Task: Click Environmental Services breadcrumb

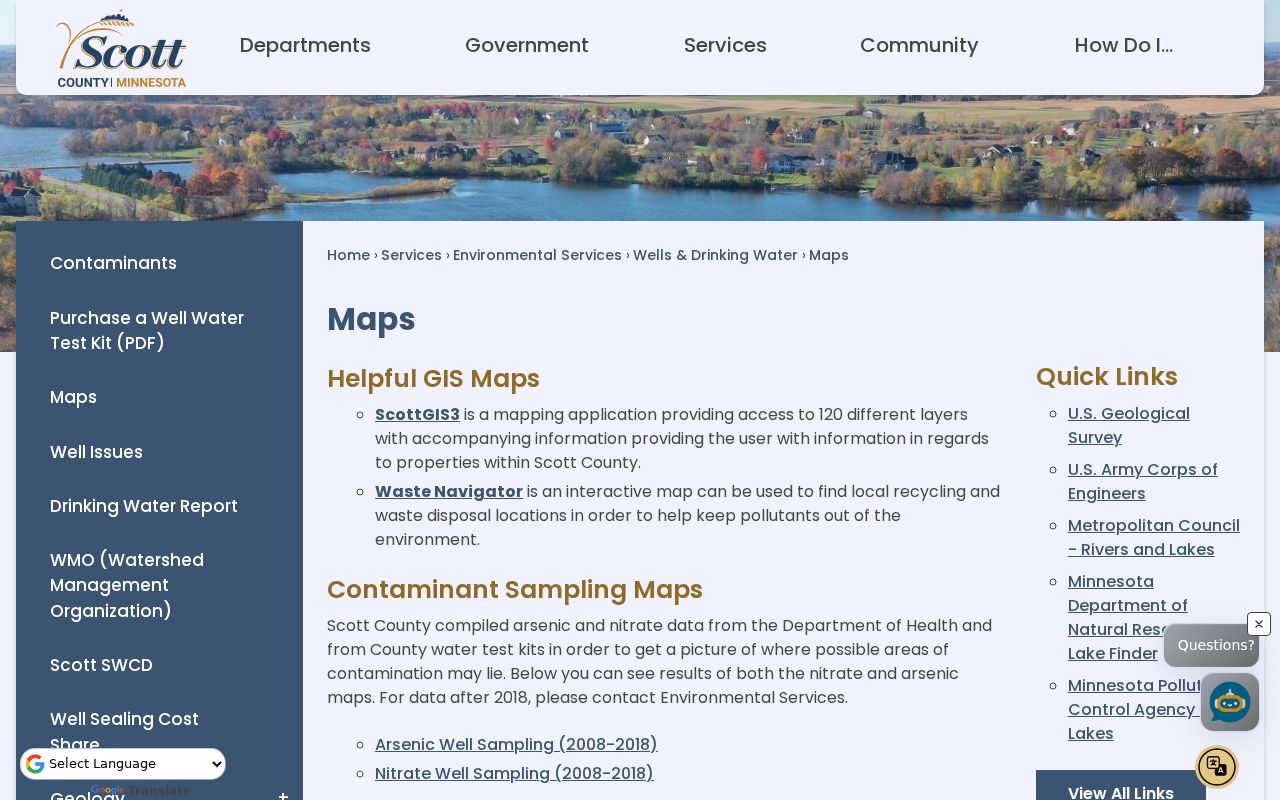Action: [537, 255]
